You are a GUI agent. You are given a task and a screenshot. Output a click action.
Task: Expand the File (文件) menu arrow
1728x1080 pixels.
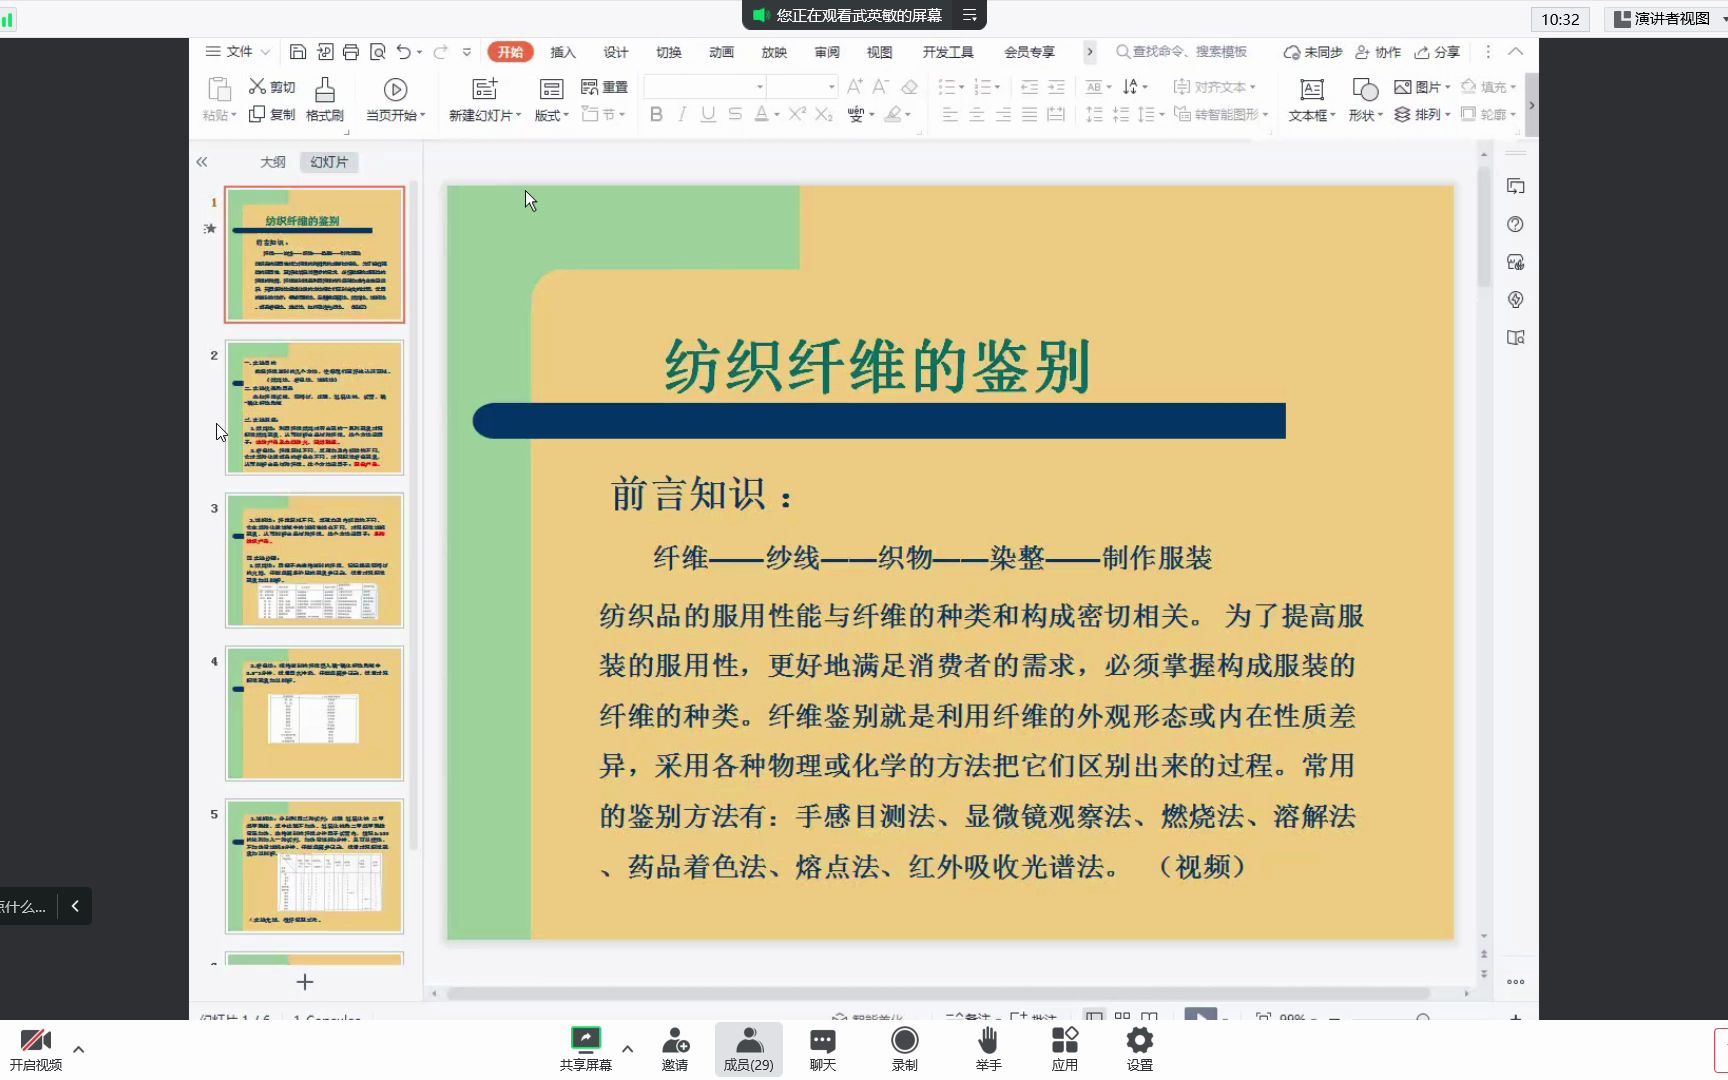click(265, 52)
